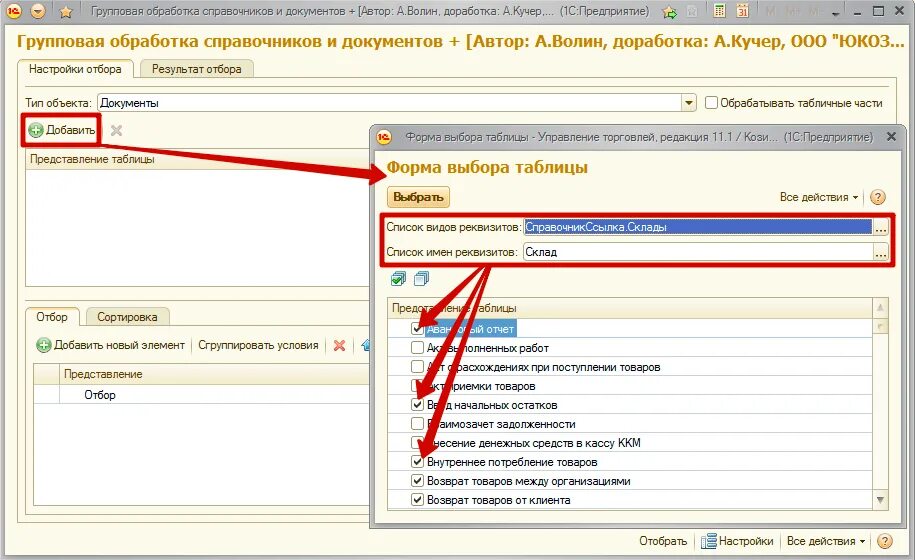Open the ellipsis button for Список видов реквизитов
The width and height of the screenshot is (915, 560).
[x=881, y=228]
